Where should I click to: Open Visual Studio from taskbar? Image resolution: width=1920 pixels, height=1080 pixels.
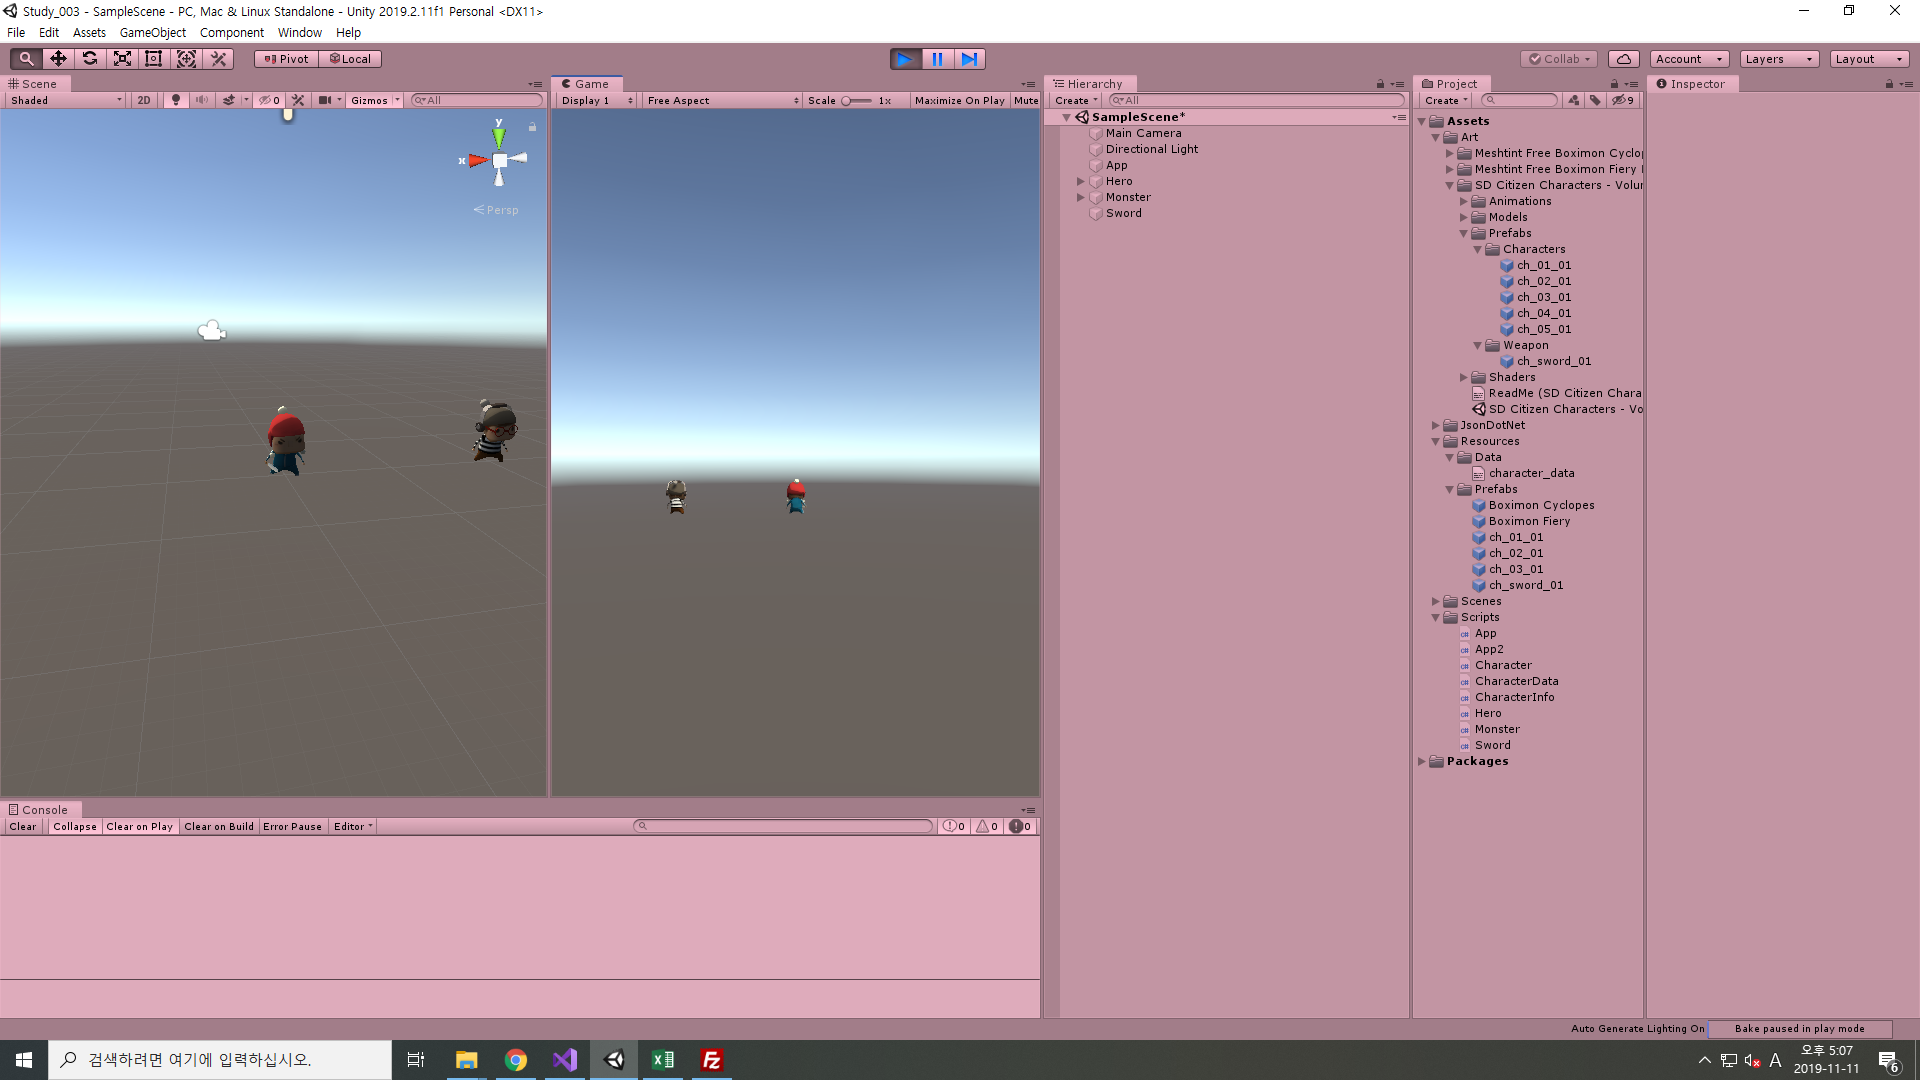click(565, 1060)
